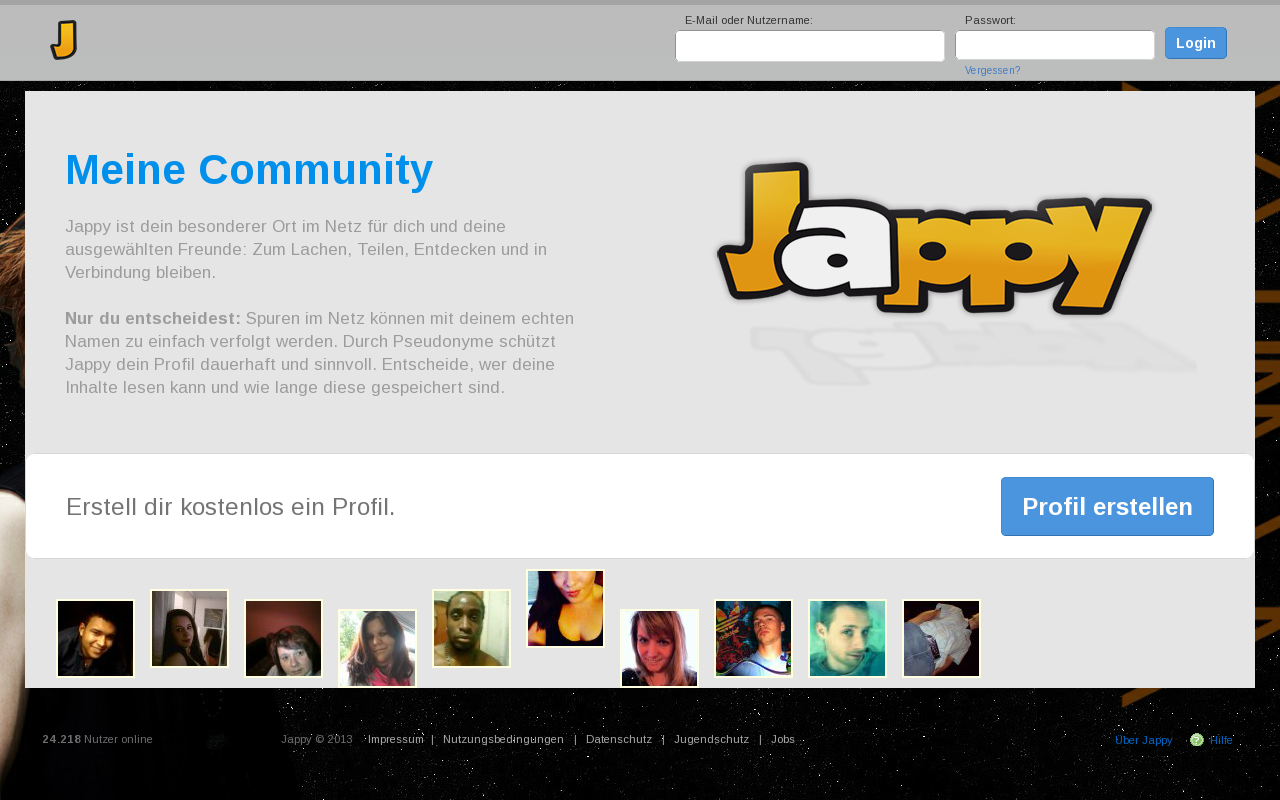The image size is (1280, 800).
Task: Click the Profil erstellen button
Action: 1107,506
